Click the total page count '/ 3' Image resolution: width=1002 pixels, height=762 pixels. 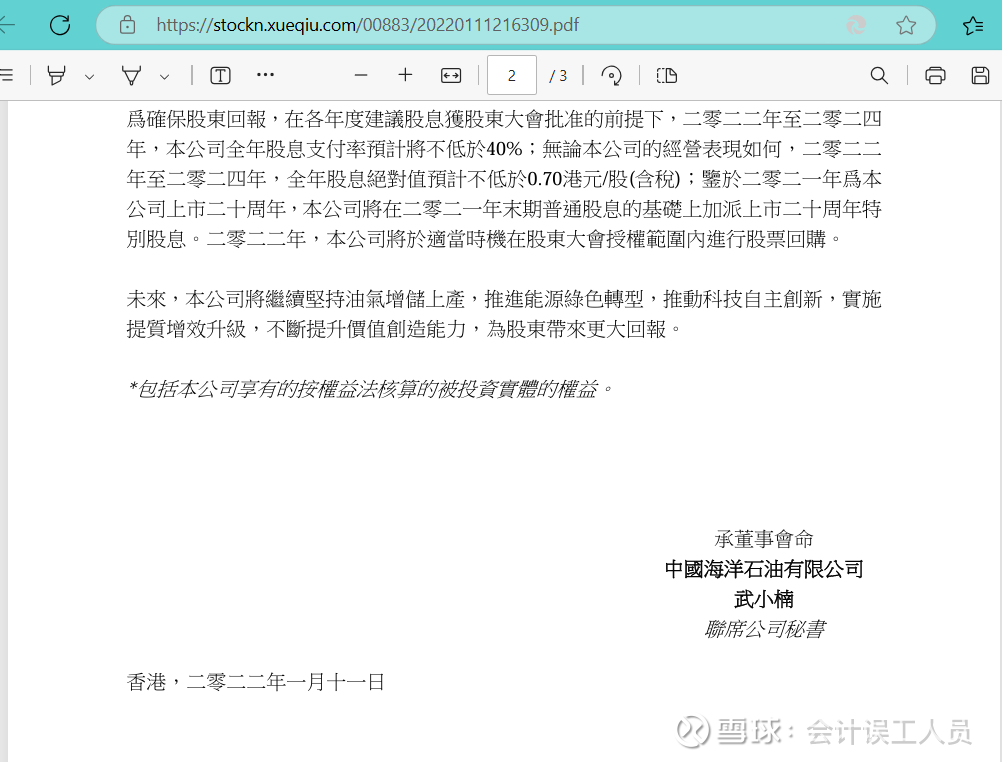pyautogui.click(x=559, y=76)
